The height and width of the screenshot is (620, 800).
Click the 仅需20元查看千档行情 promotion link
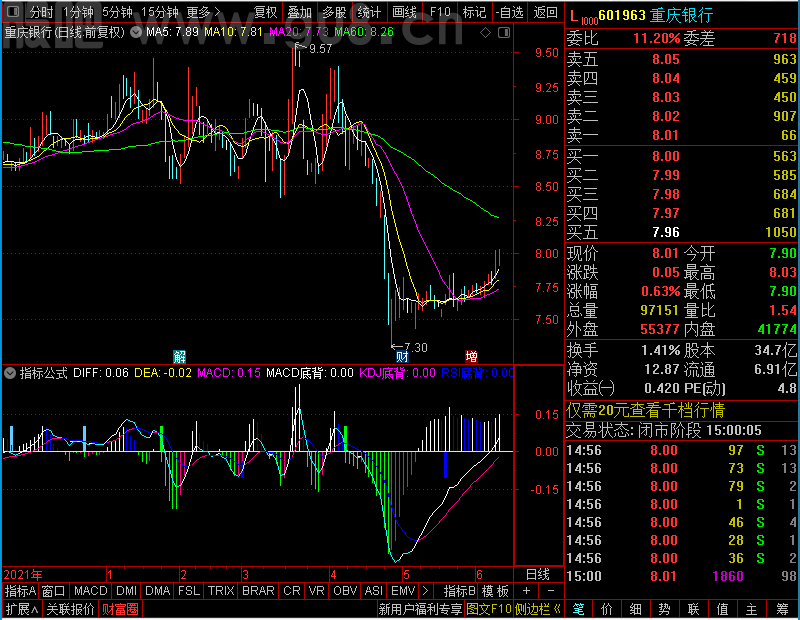pos(645,410)
